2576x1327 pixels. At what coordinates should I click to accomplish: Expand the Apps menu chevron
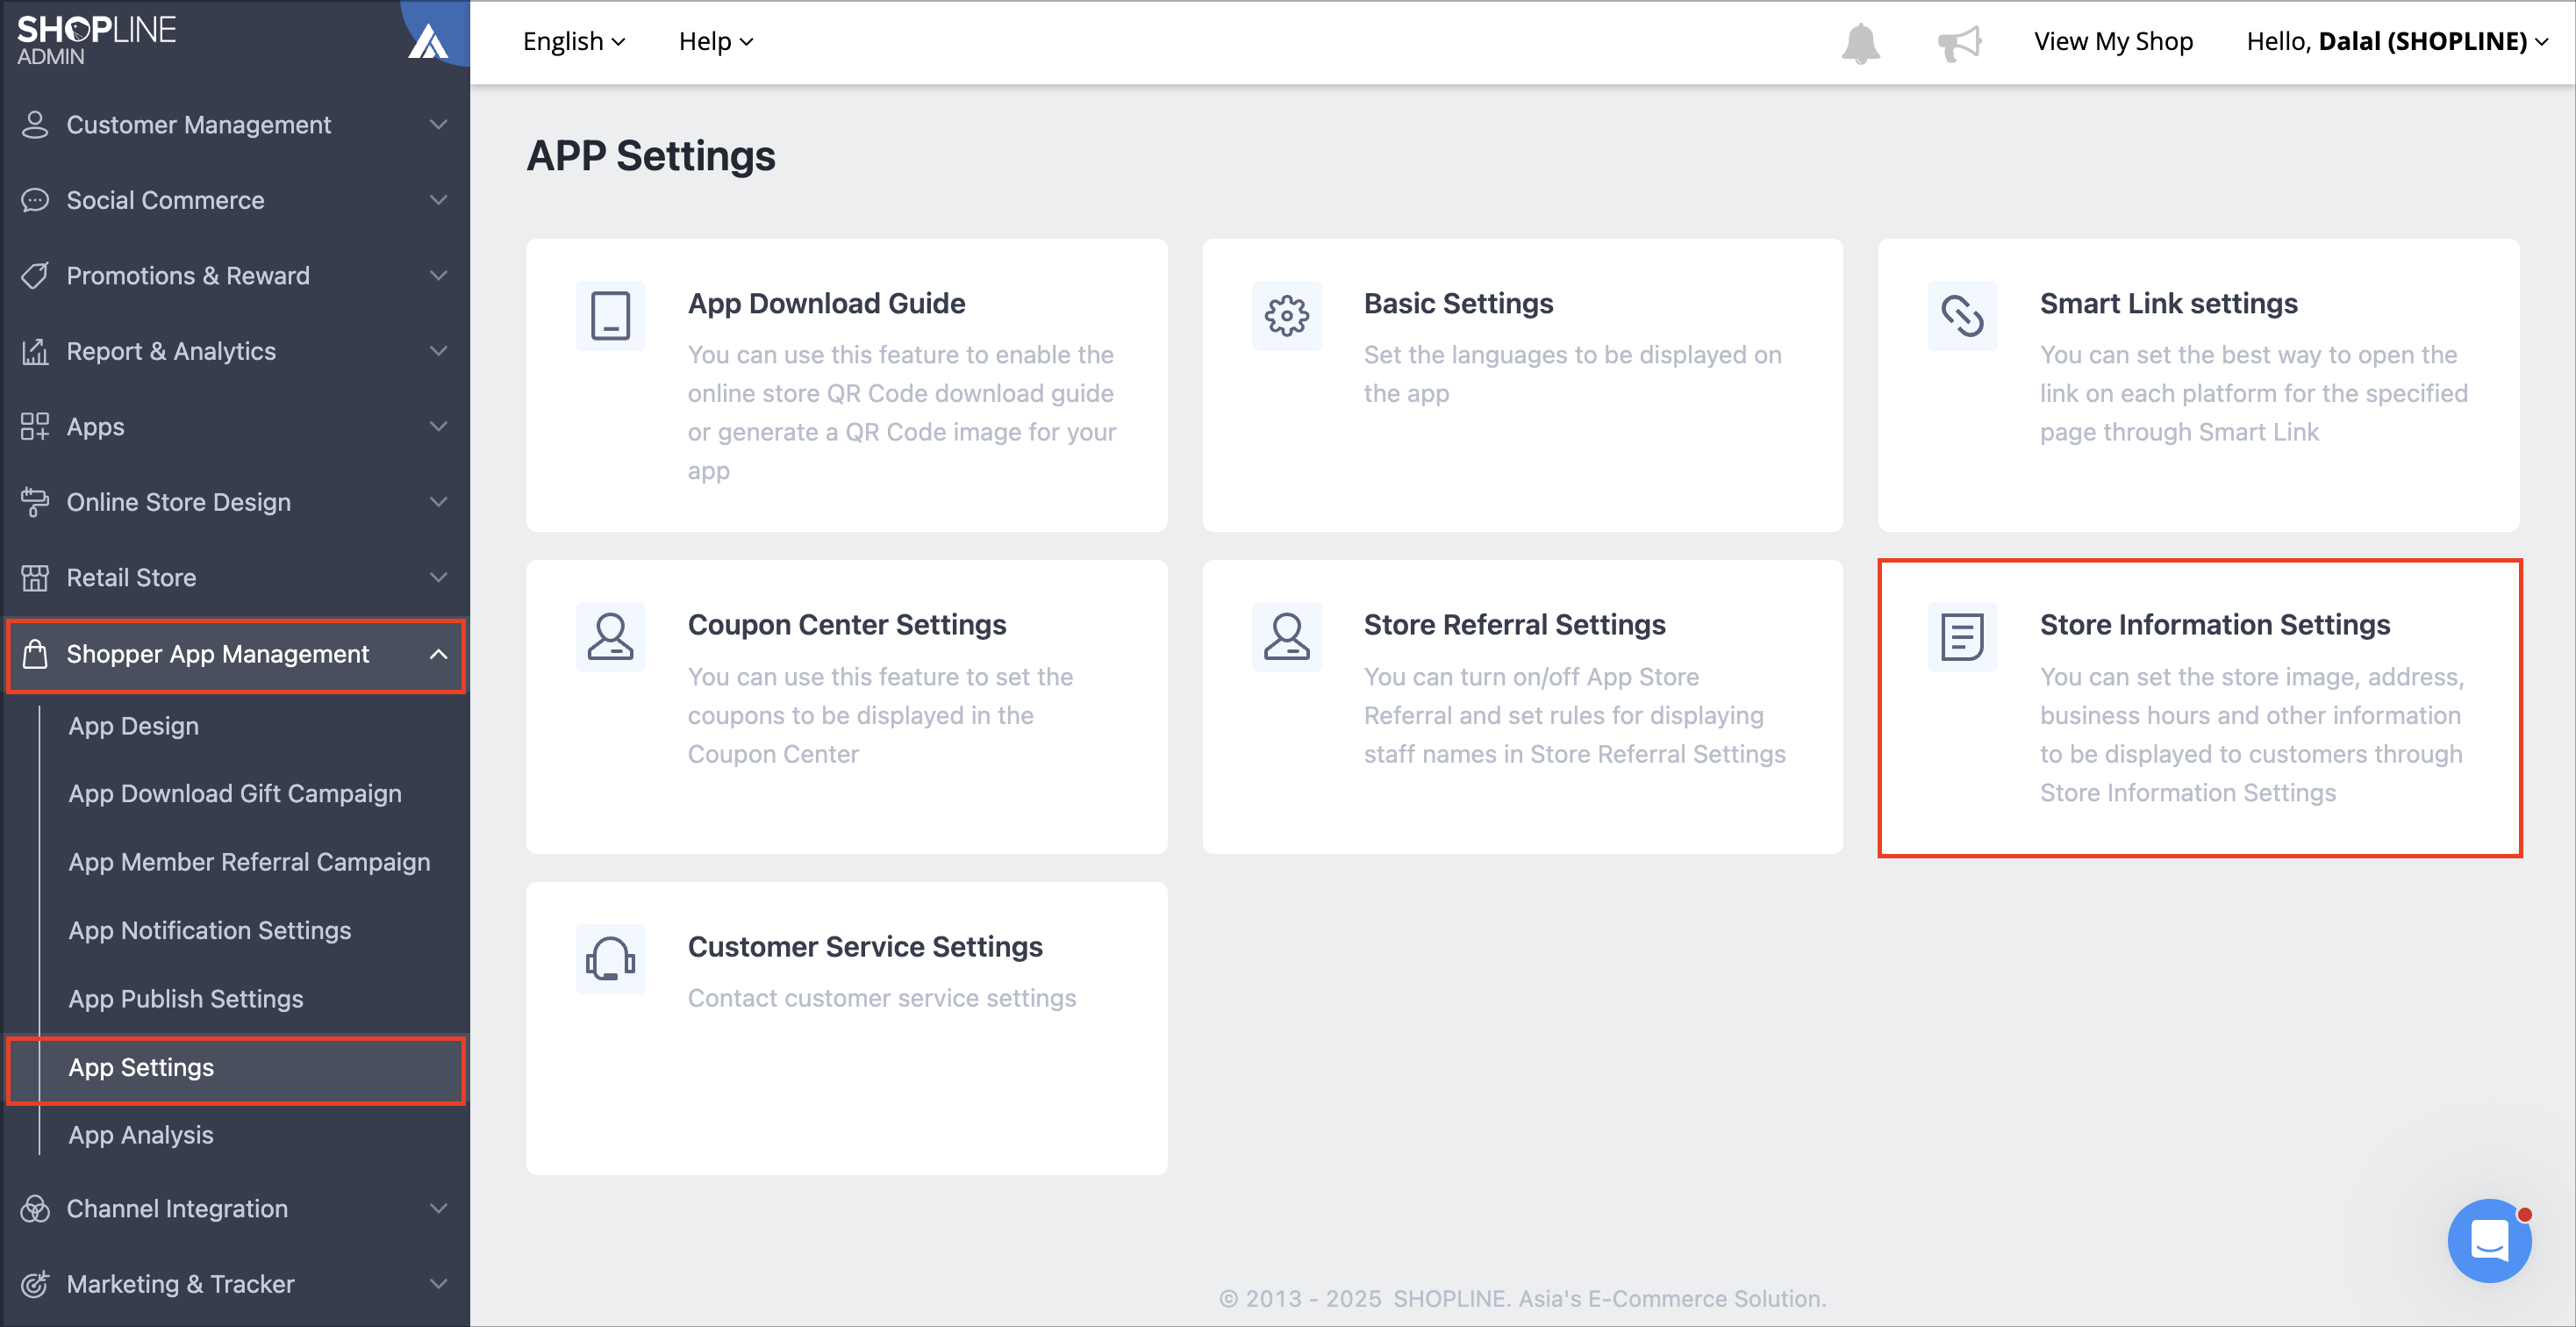[438, 426]
